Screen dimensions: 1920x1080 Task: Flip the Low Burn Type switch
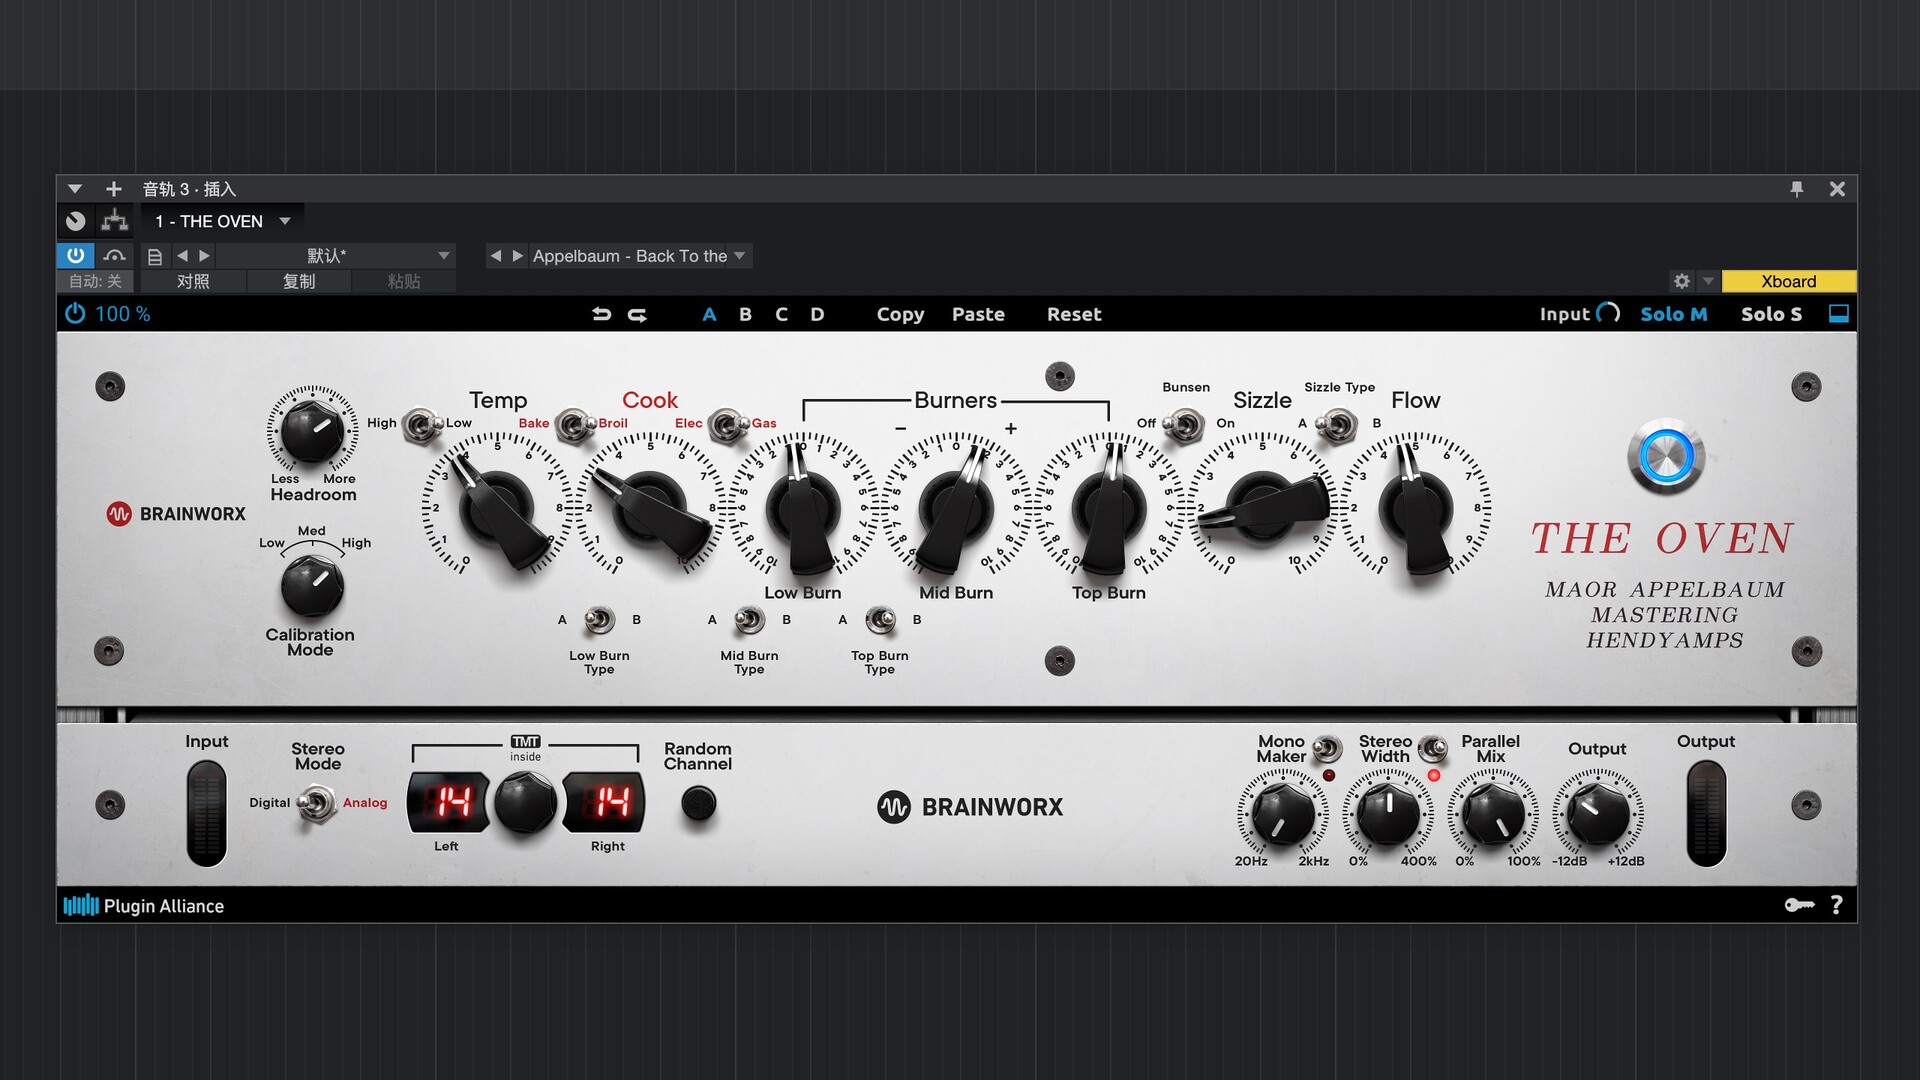(x=599, y=620)
